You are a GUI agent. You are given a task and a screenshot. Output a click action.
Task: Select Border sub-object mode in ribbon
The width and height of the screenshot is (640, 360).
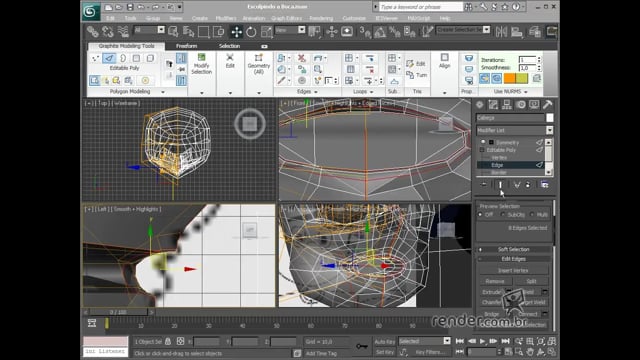pos(122,58)
